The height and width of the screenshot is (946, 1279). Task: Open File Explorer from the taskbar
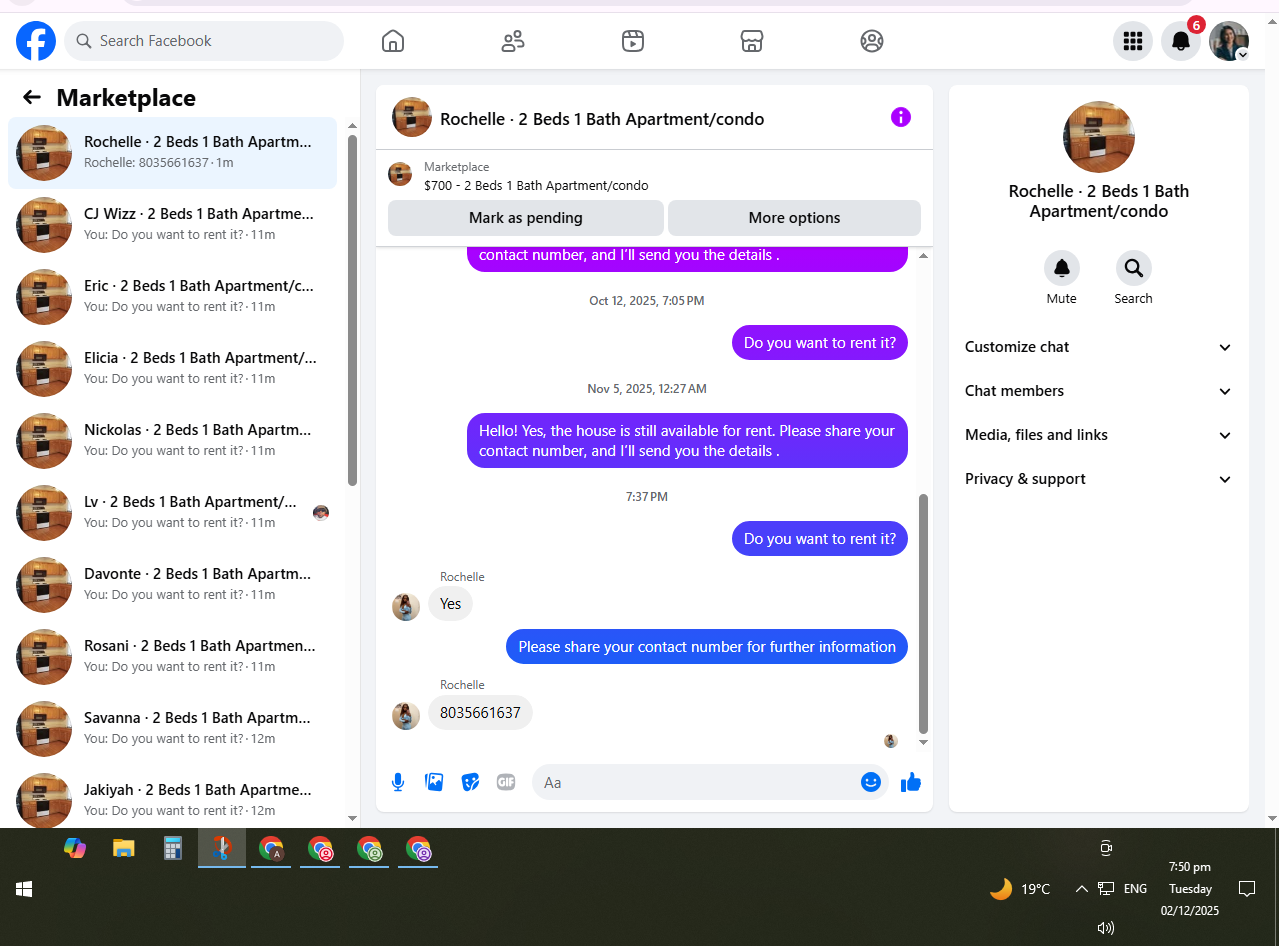[x=124, y=848]
